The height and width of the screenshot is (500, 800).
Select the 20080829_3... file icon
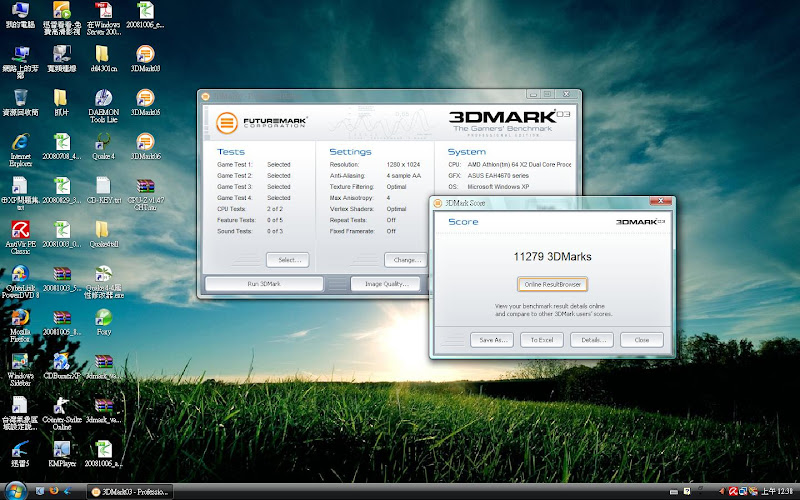[x=62, y=189]
